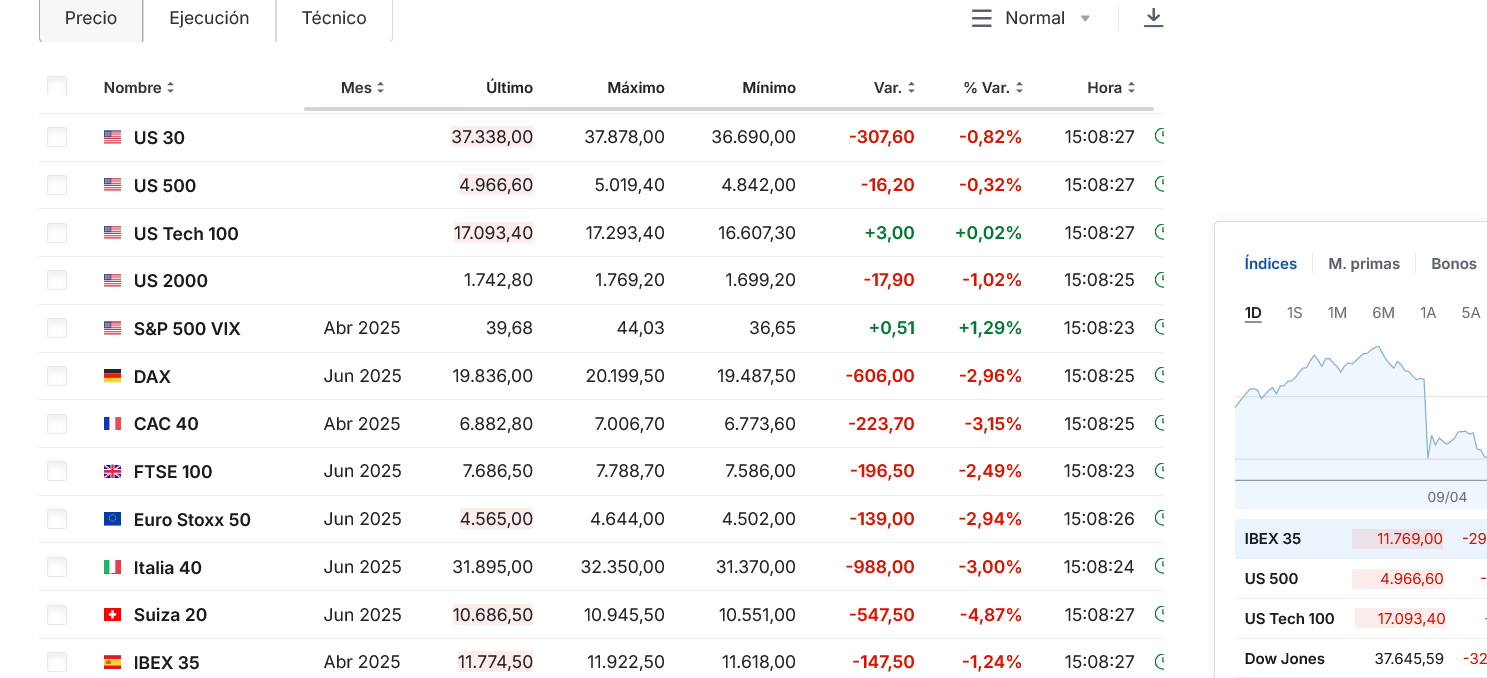Tick the checkbox for US Tech 100
The width and height of the screenshot is (1487, 678).
click(x=57, y=233)
